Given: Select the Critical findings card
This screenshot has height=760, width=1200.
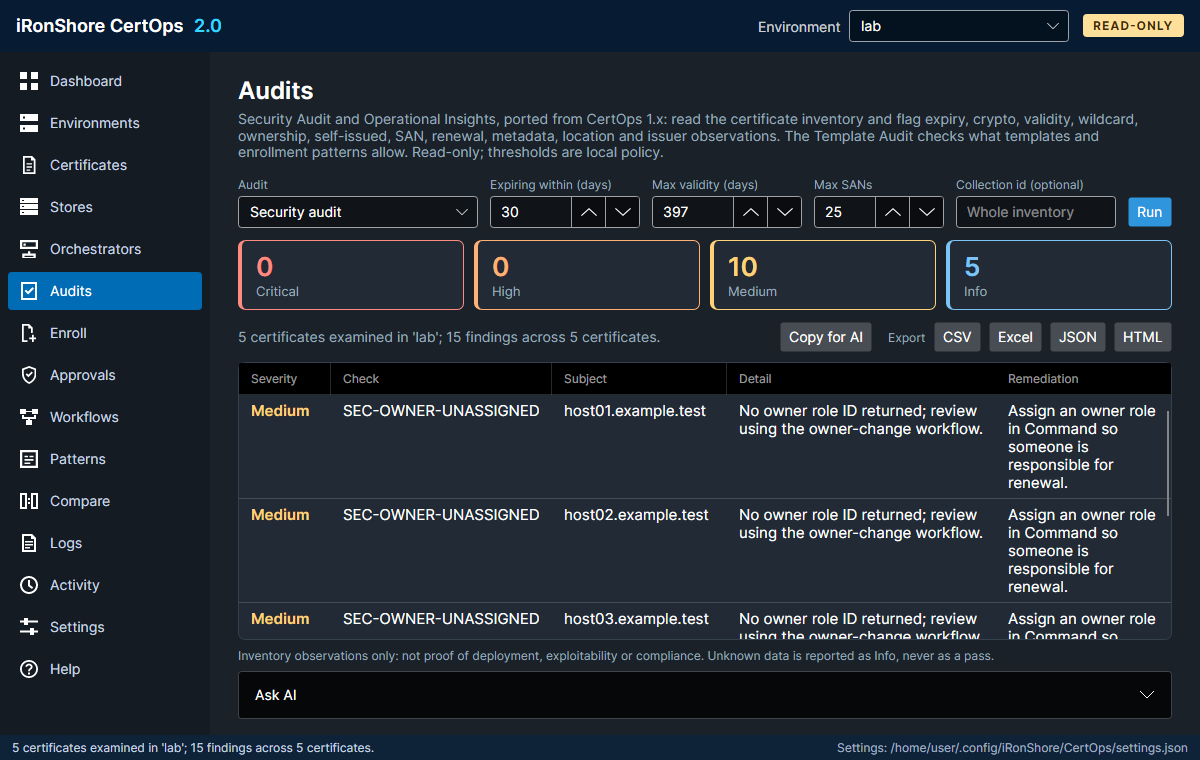Looking at the screenshot, I should [x=351, y=275].
